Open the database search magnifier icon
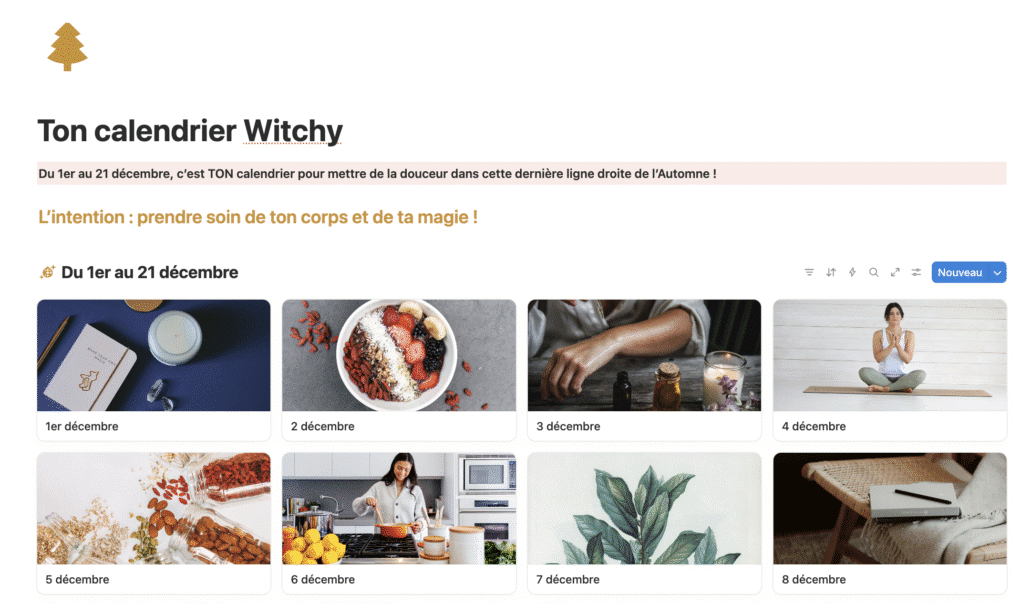 point(874,272)
